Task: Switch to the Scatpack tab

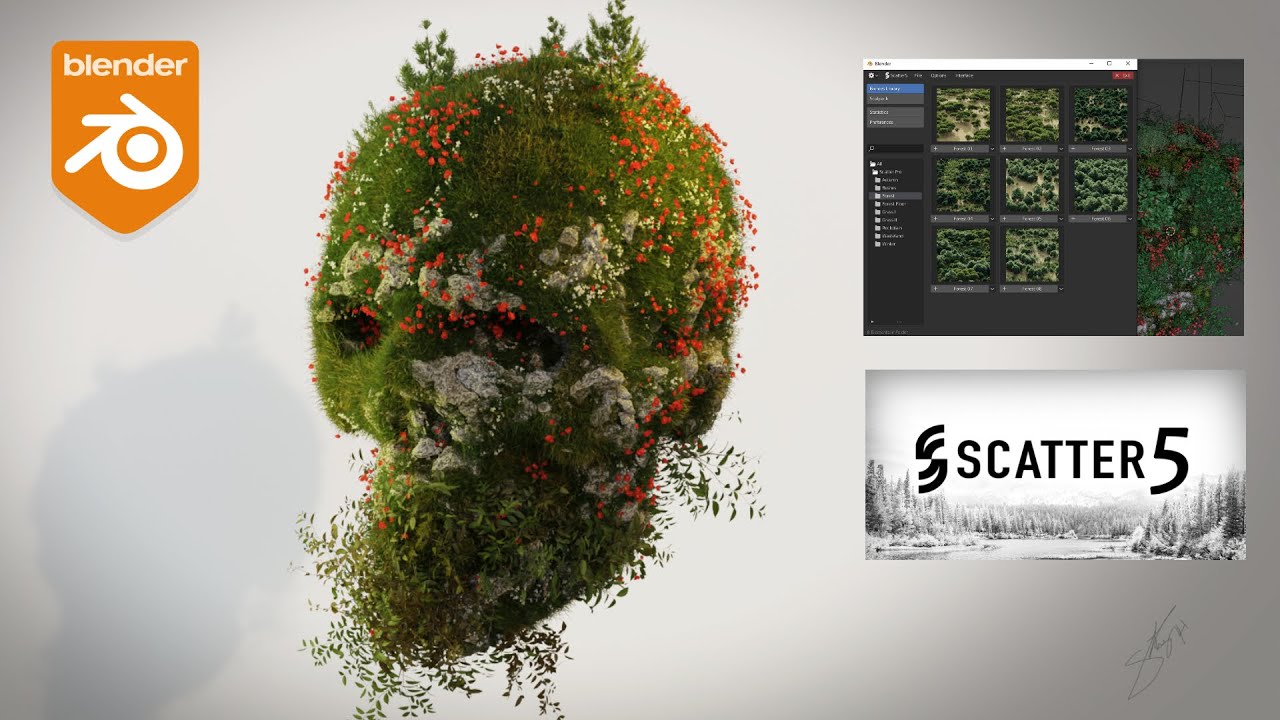Action: pyautogui.click(x=895, y=99)
